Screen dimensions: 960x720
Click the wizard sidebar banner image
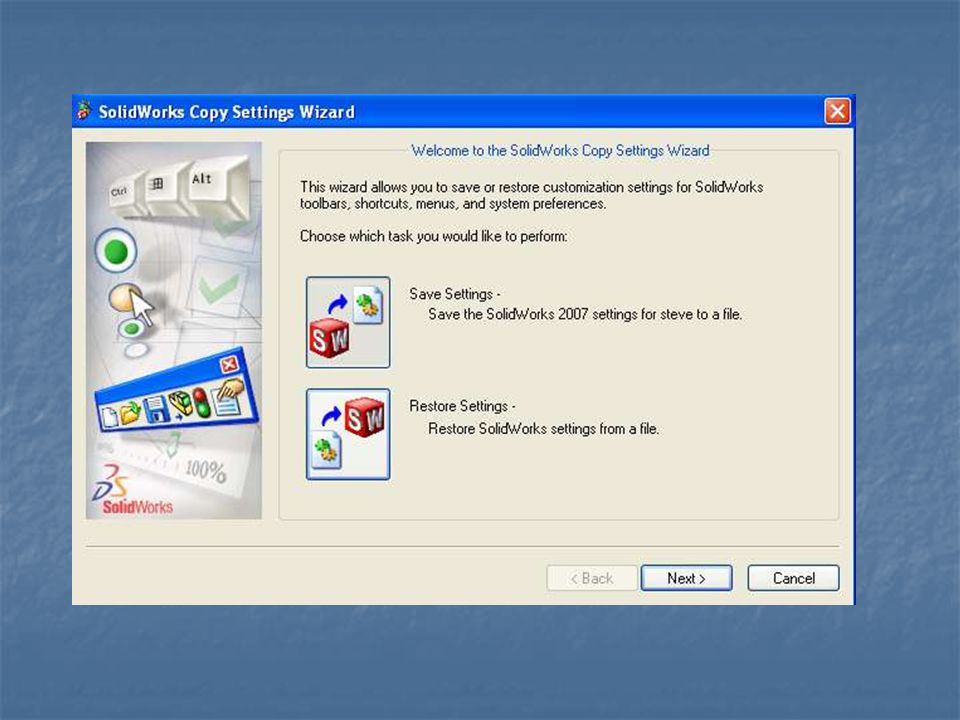[x=174, y=331]
